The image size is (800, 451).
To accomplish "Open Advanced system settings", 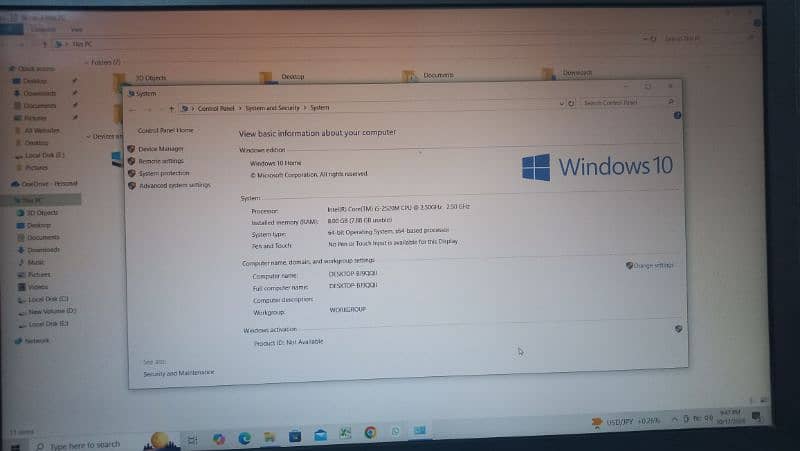I will (x=174, y=185).
